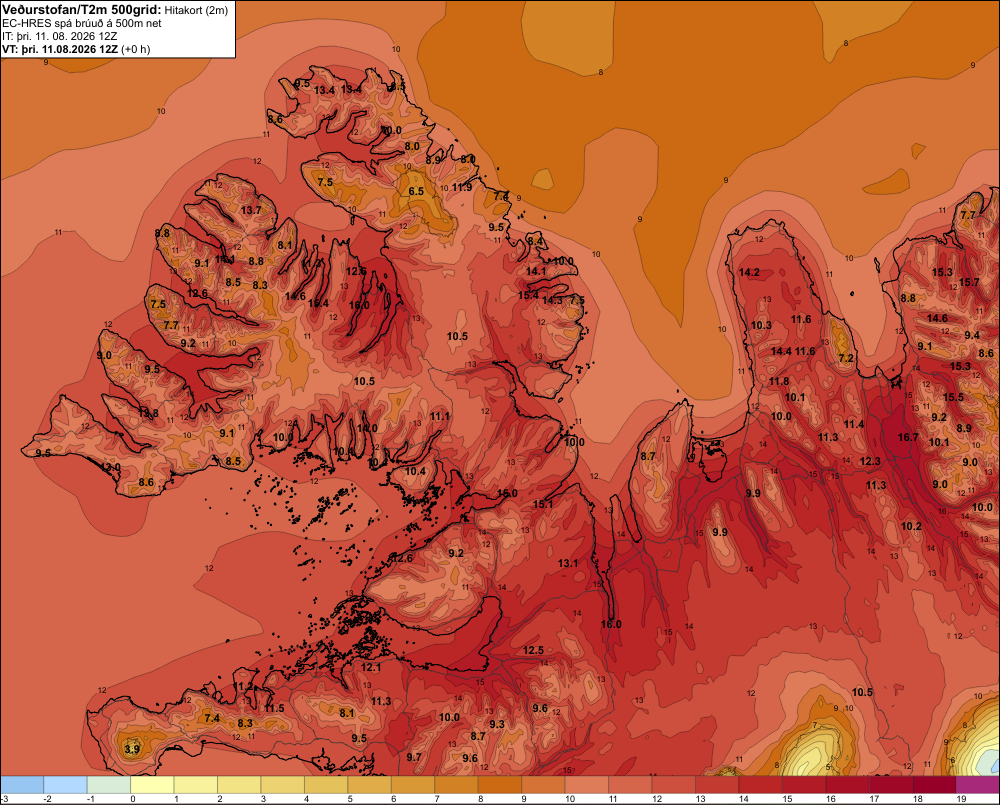Click the EC-HRES model description text
1000x805 pixels.
(82, 23)
